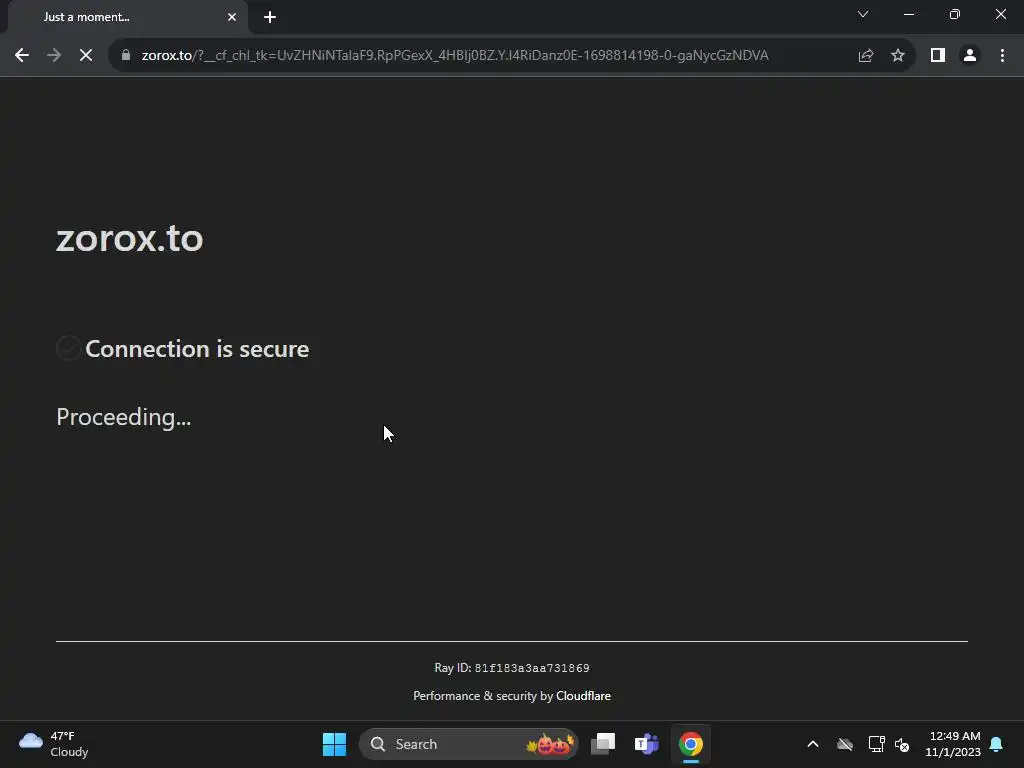Click the muted volume tray icon
The image size is (1024, 768).
902,744
